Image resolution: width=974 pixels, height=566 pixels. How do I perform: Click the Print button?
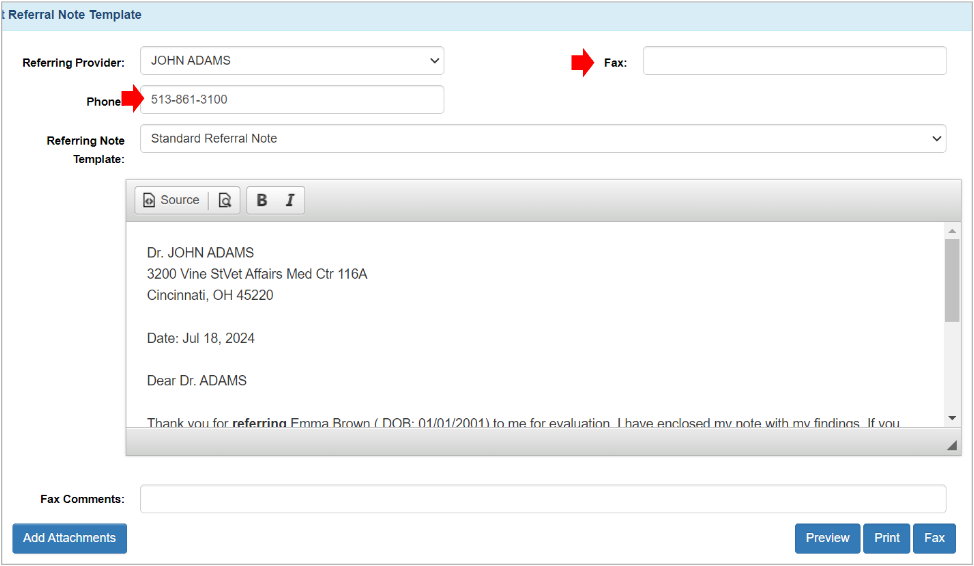click(887, 538)
